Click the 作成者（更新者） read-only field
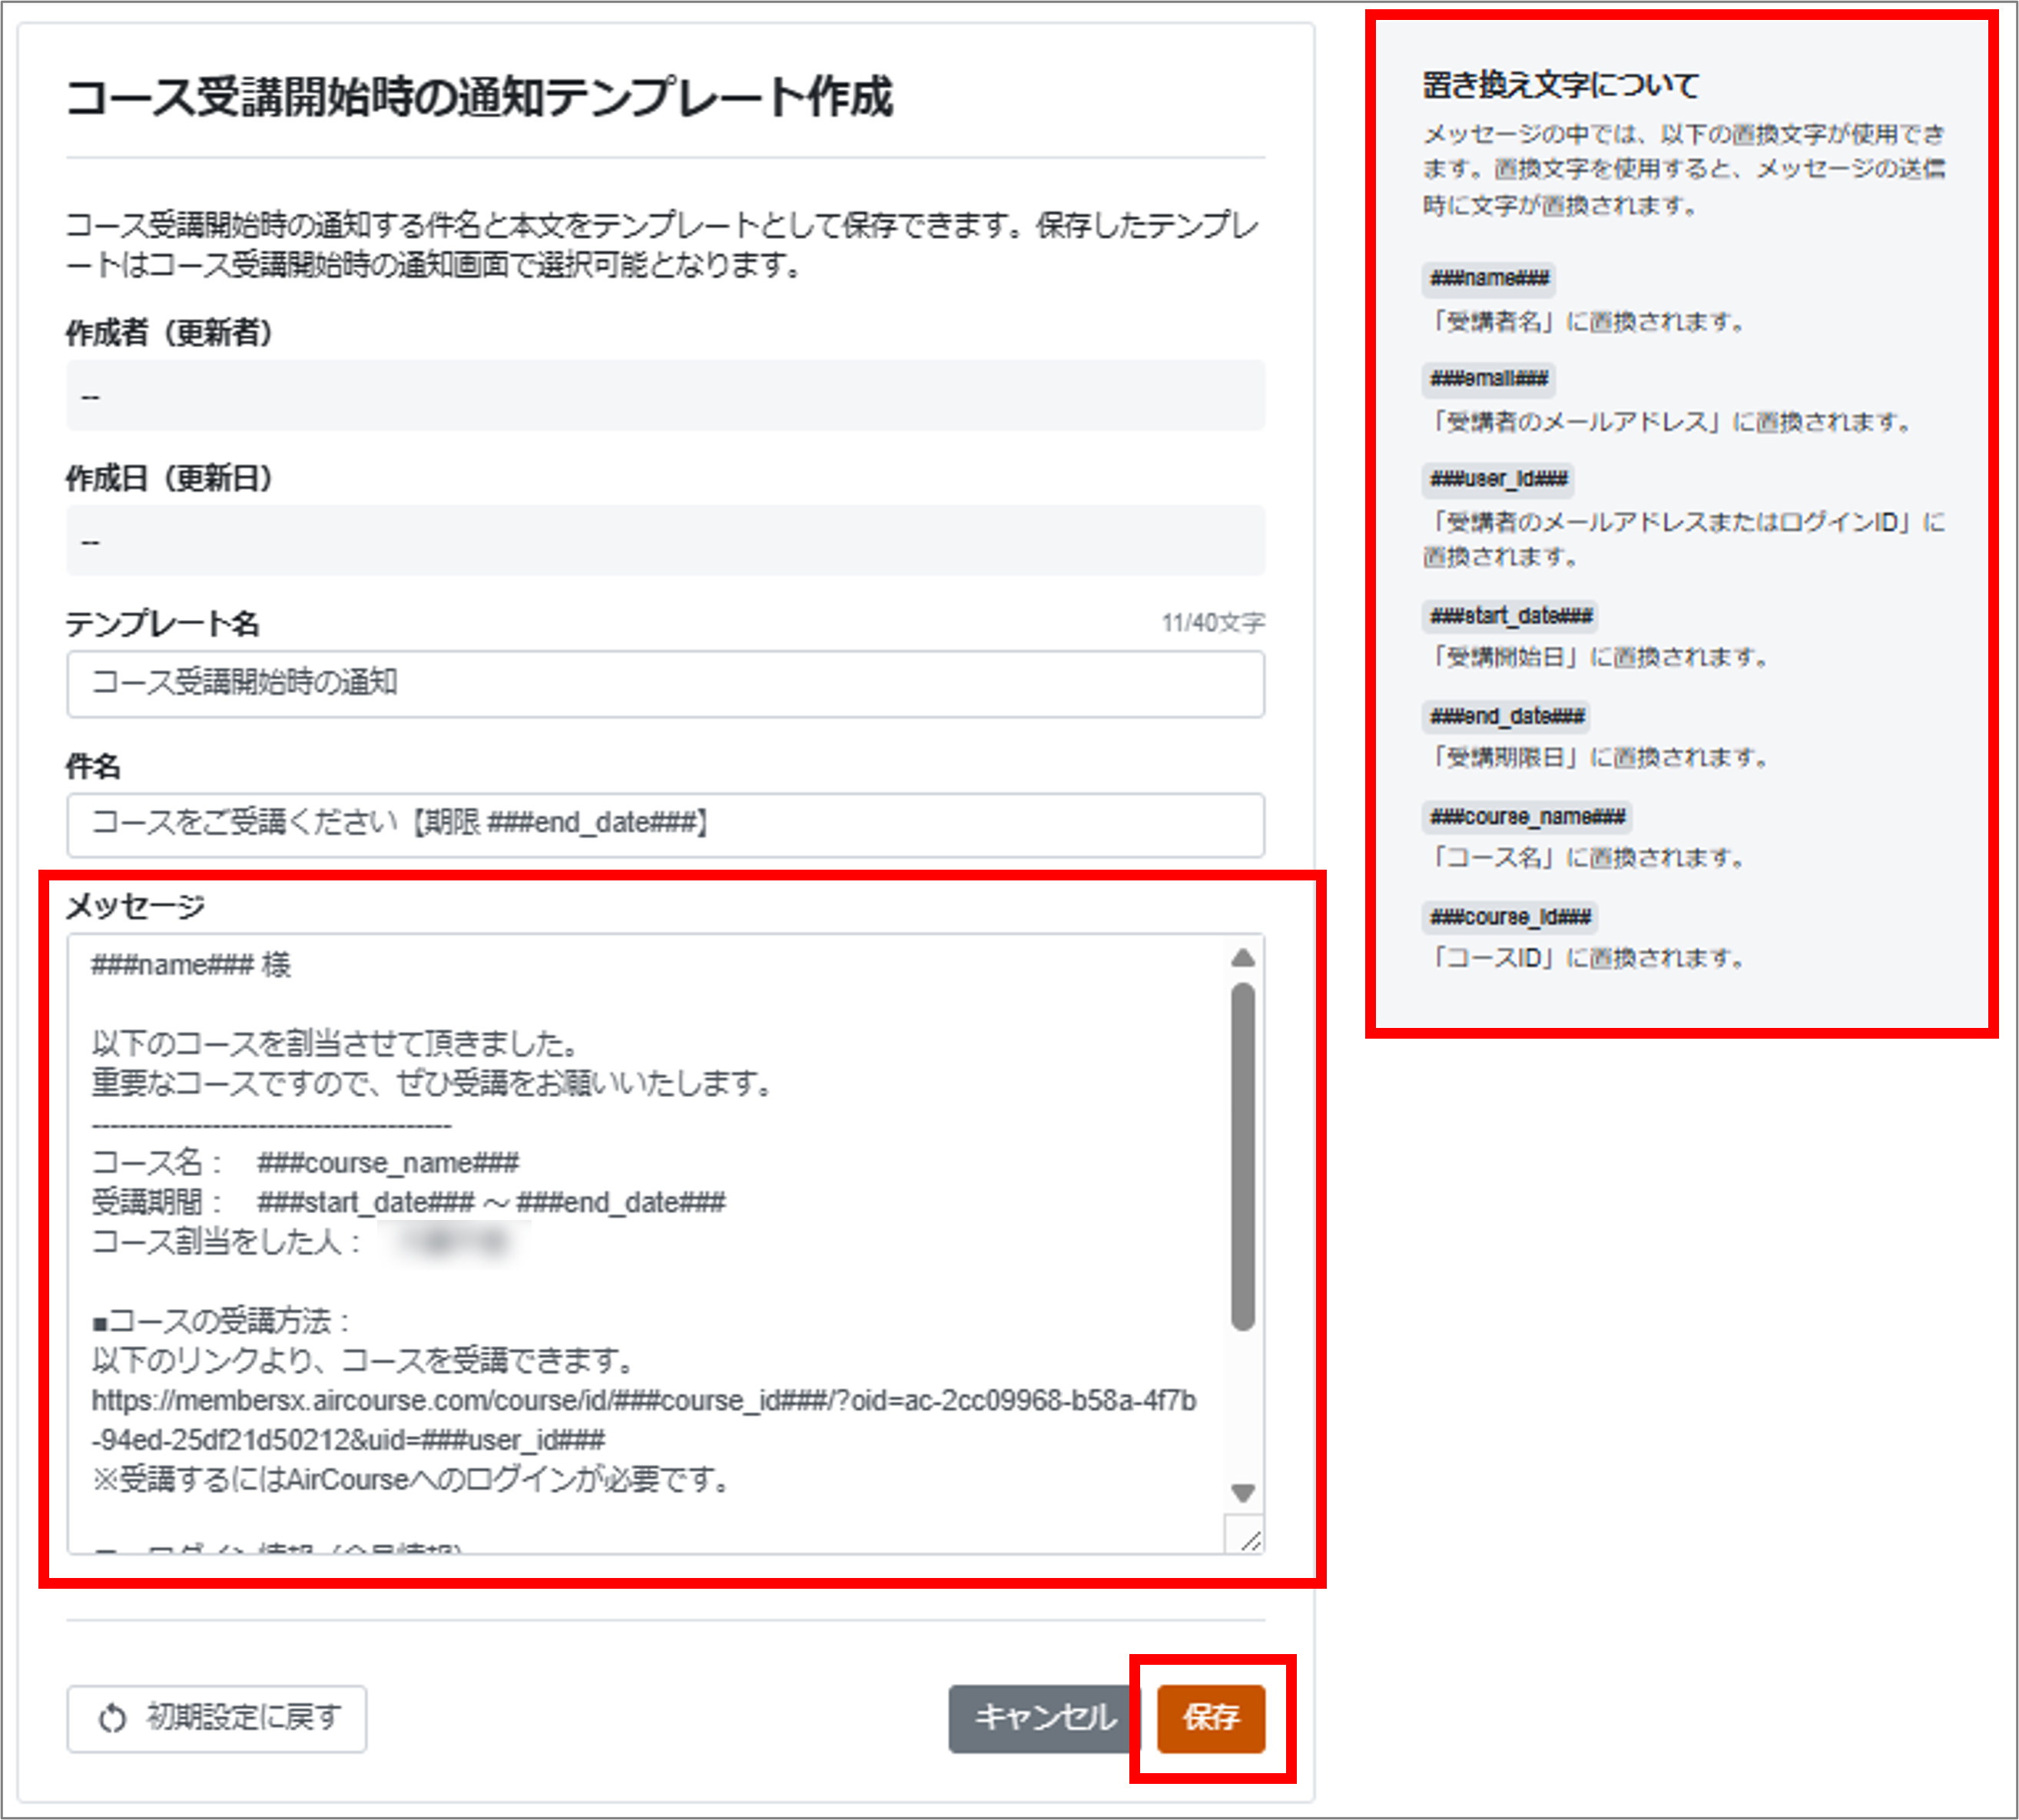 pos(665,396)
